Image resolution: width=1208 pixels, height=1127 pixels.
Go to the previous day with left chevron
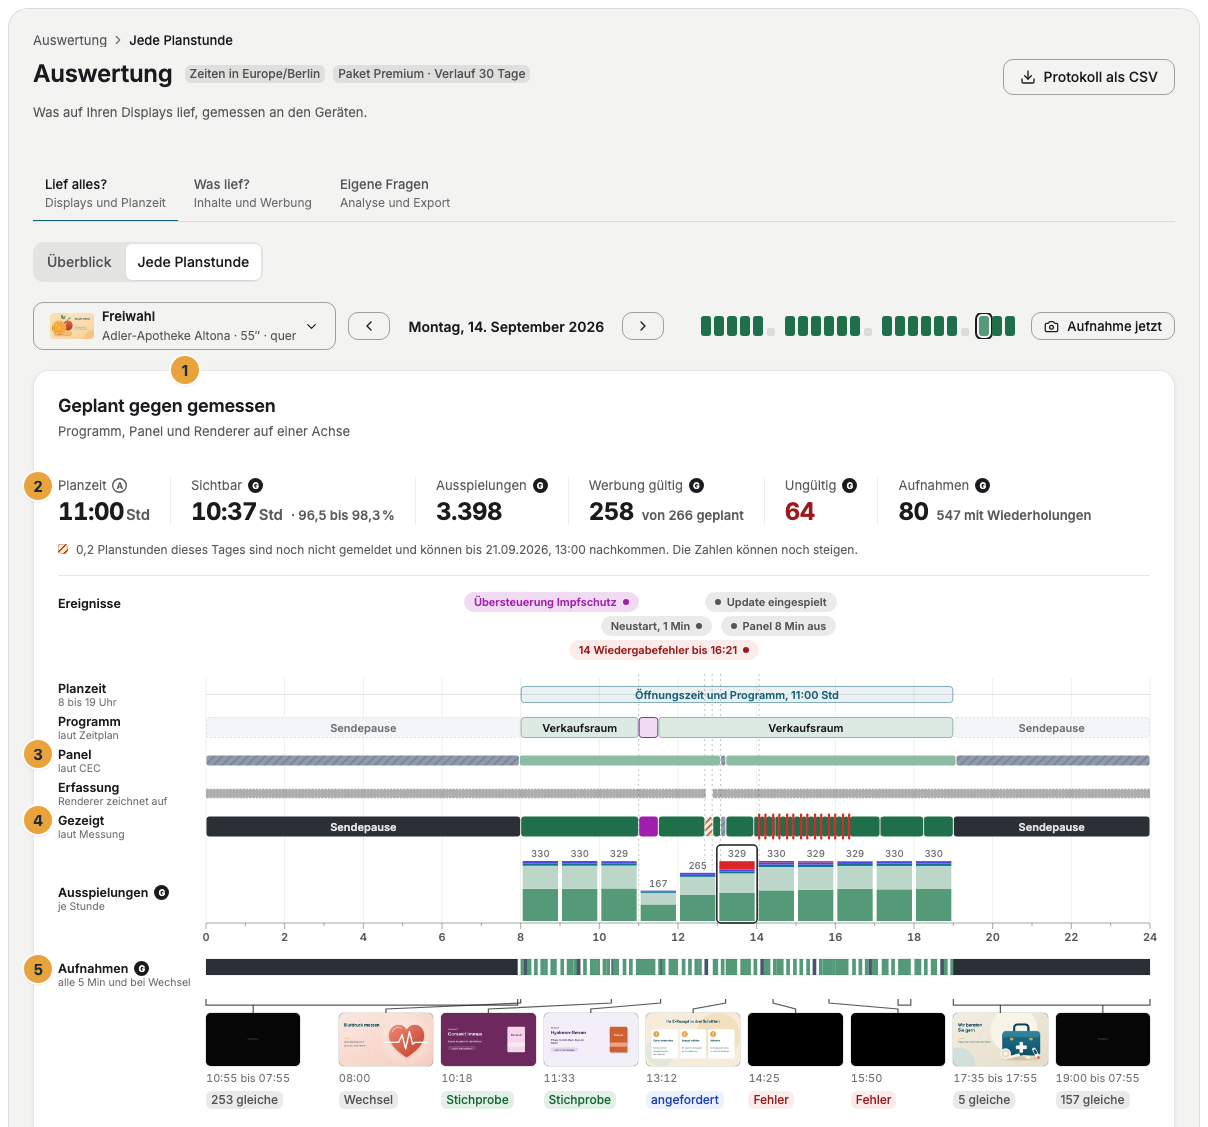coord(369,326)
